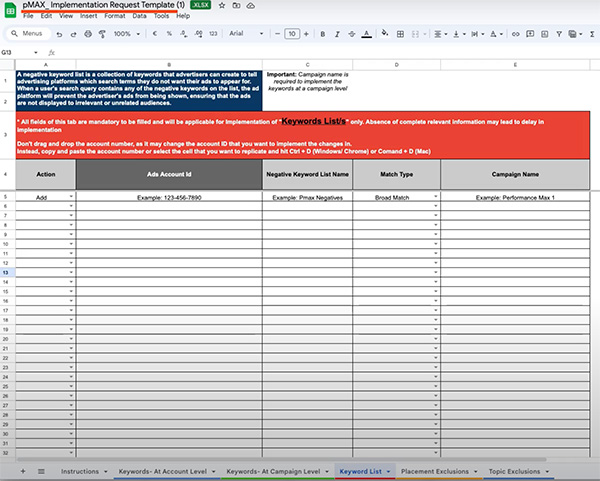Open the Data menu
Image resolution: width=600 pixels, height=481 pixels.
(139, 16)
